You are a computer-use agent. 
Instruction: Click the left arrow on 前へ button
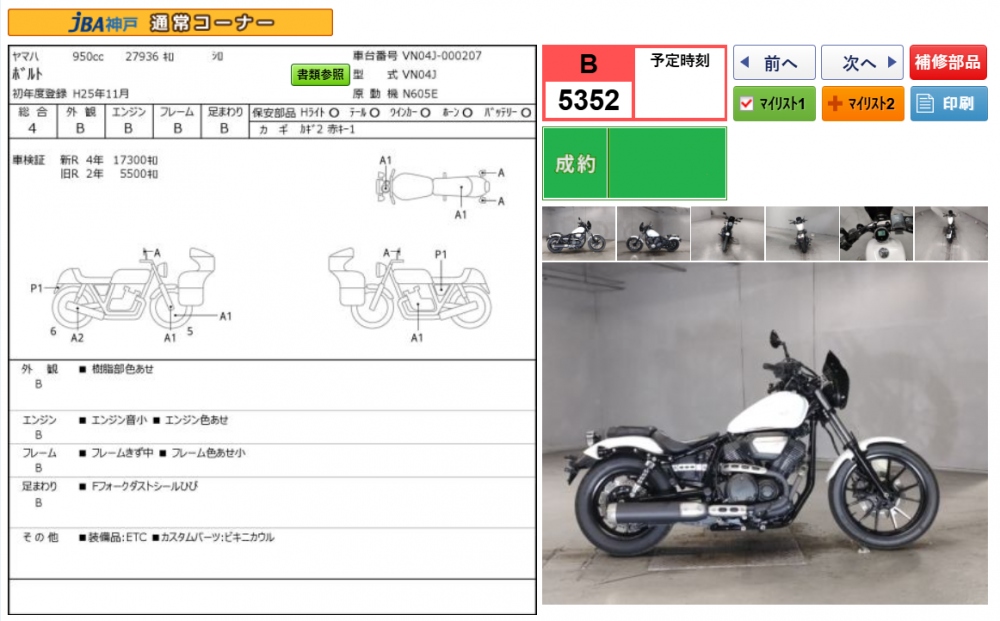tap(744, 63)
